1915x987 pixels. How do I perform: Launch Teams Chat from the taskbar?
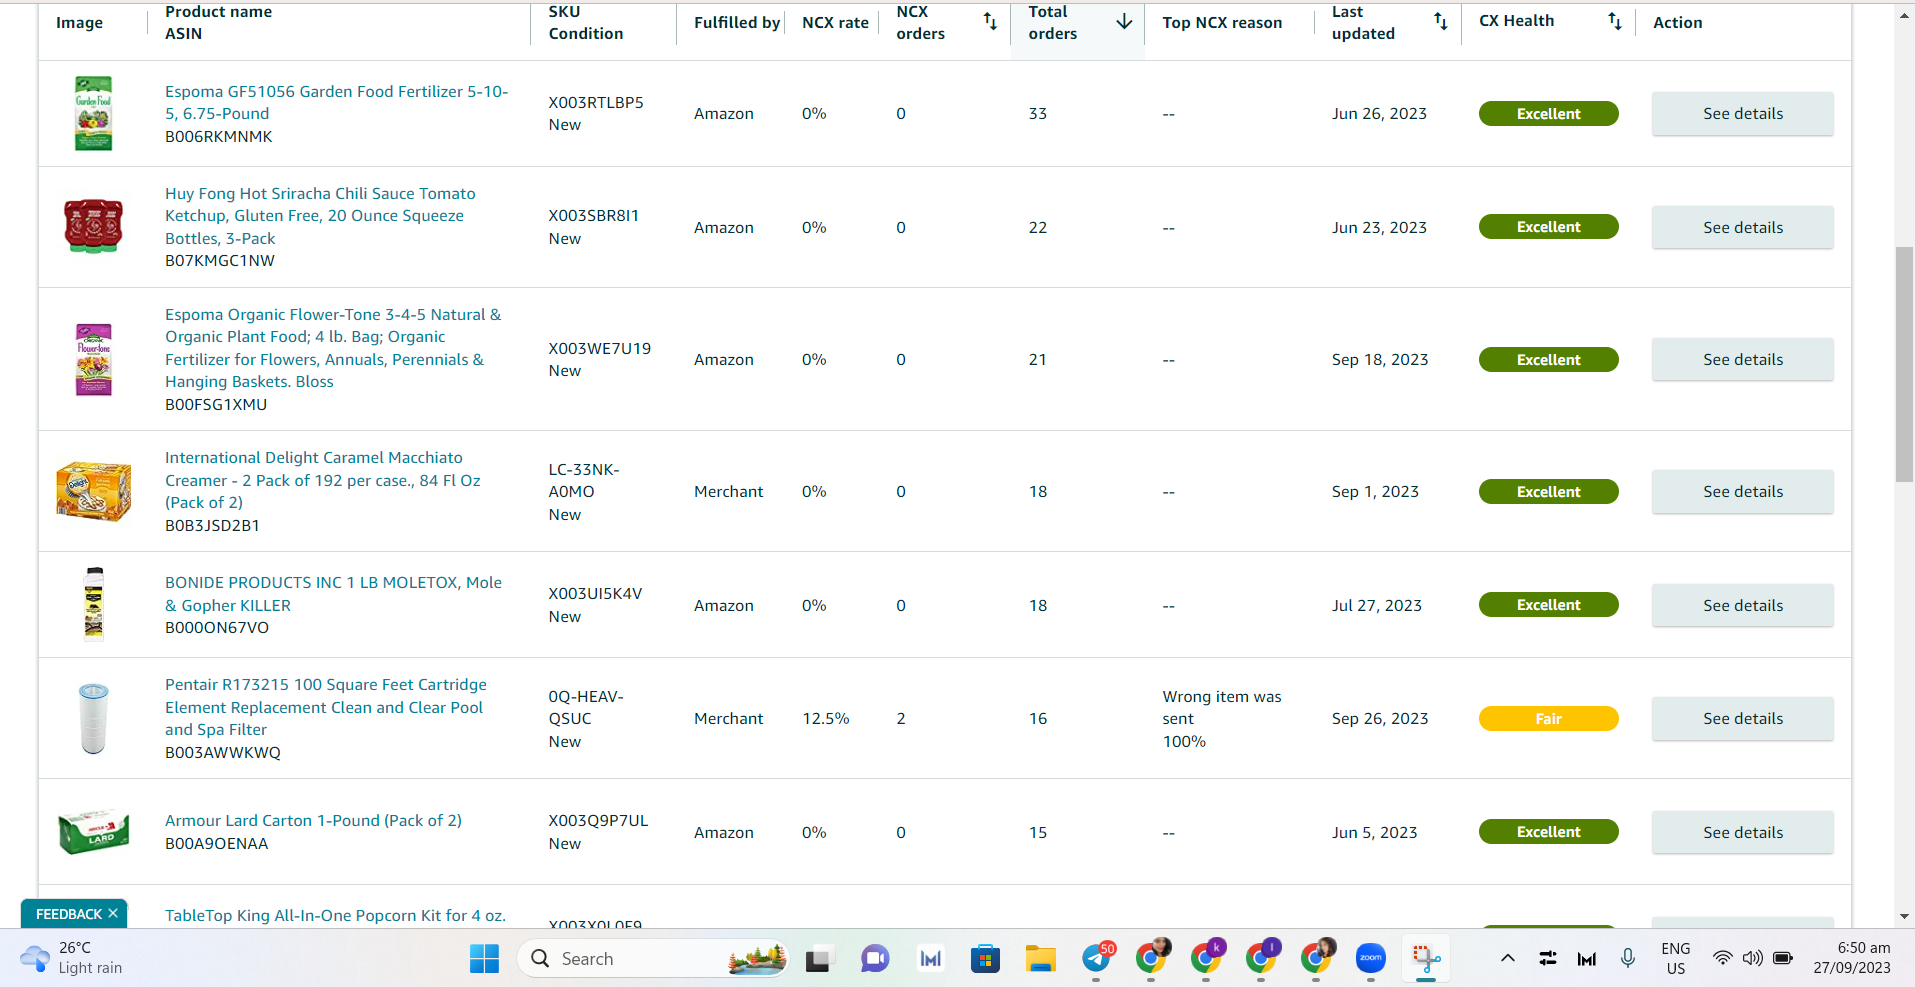click(x=875, y=959)
